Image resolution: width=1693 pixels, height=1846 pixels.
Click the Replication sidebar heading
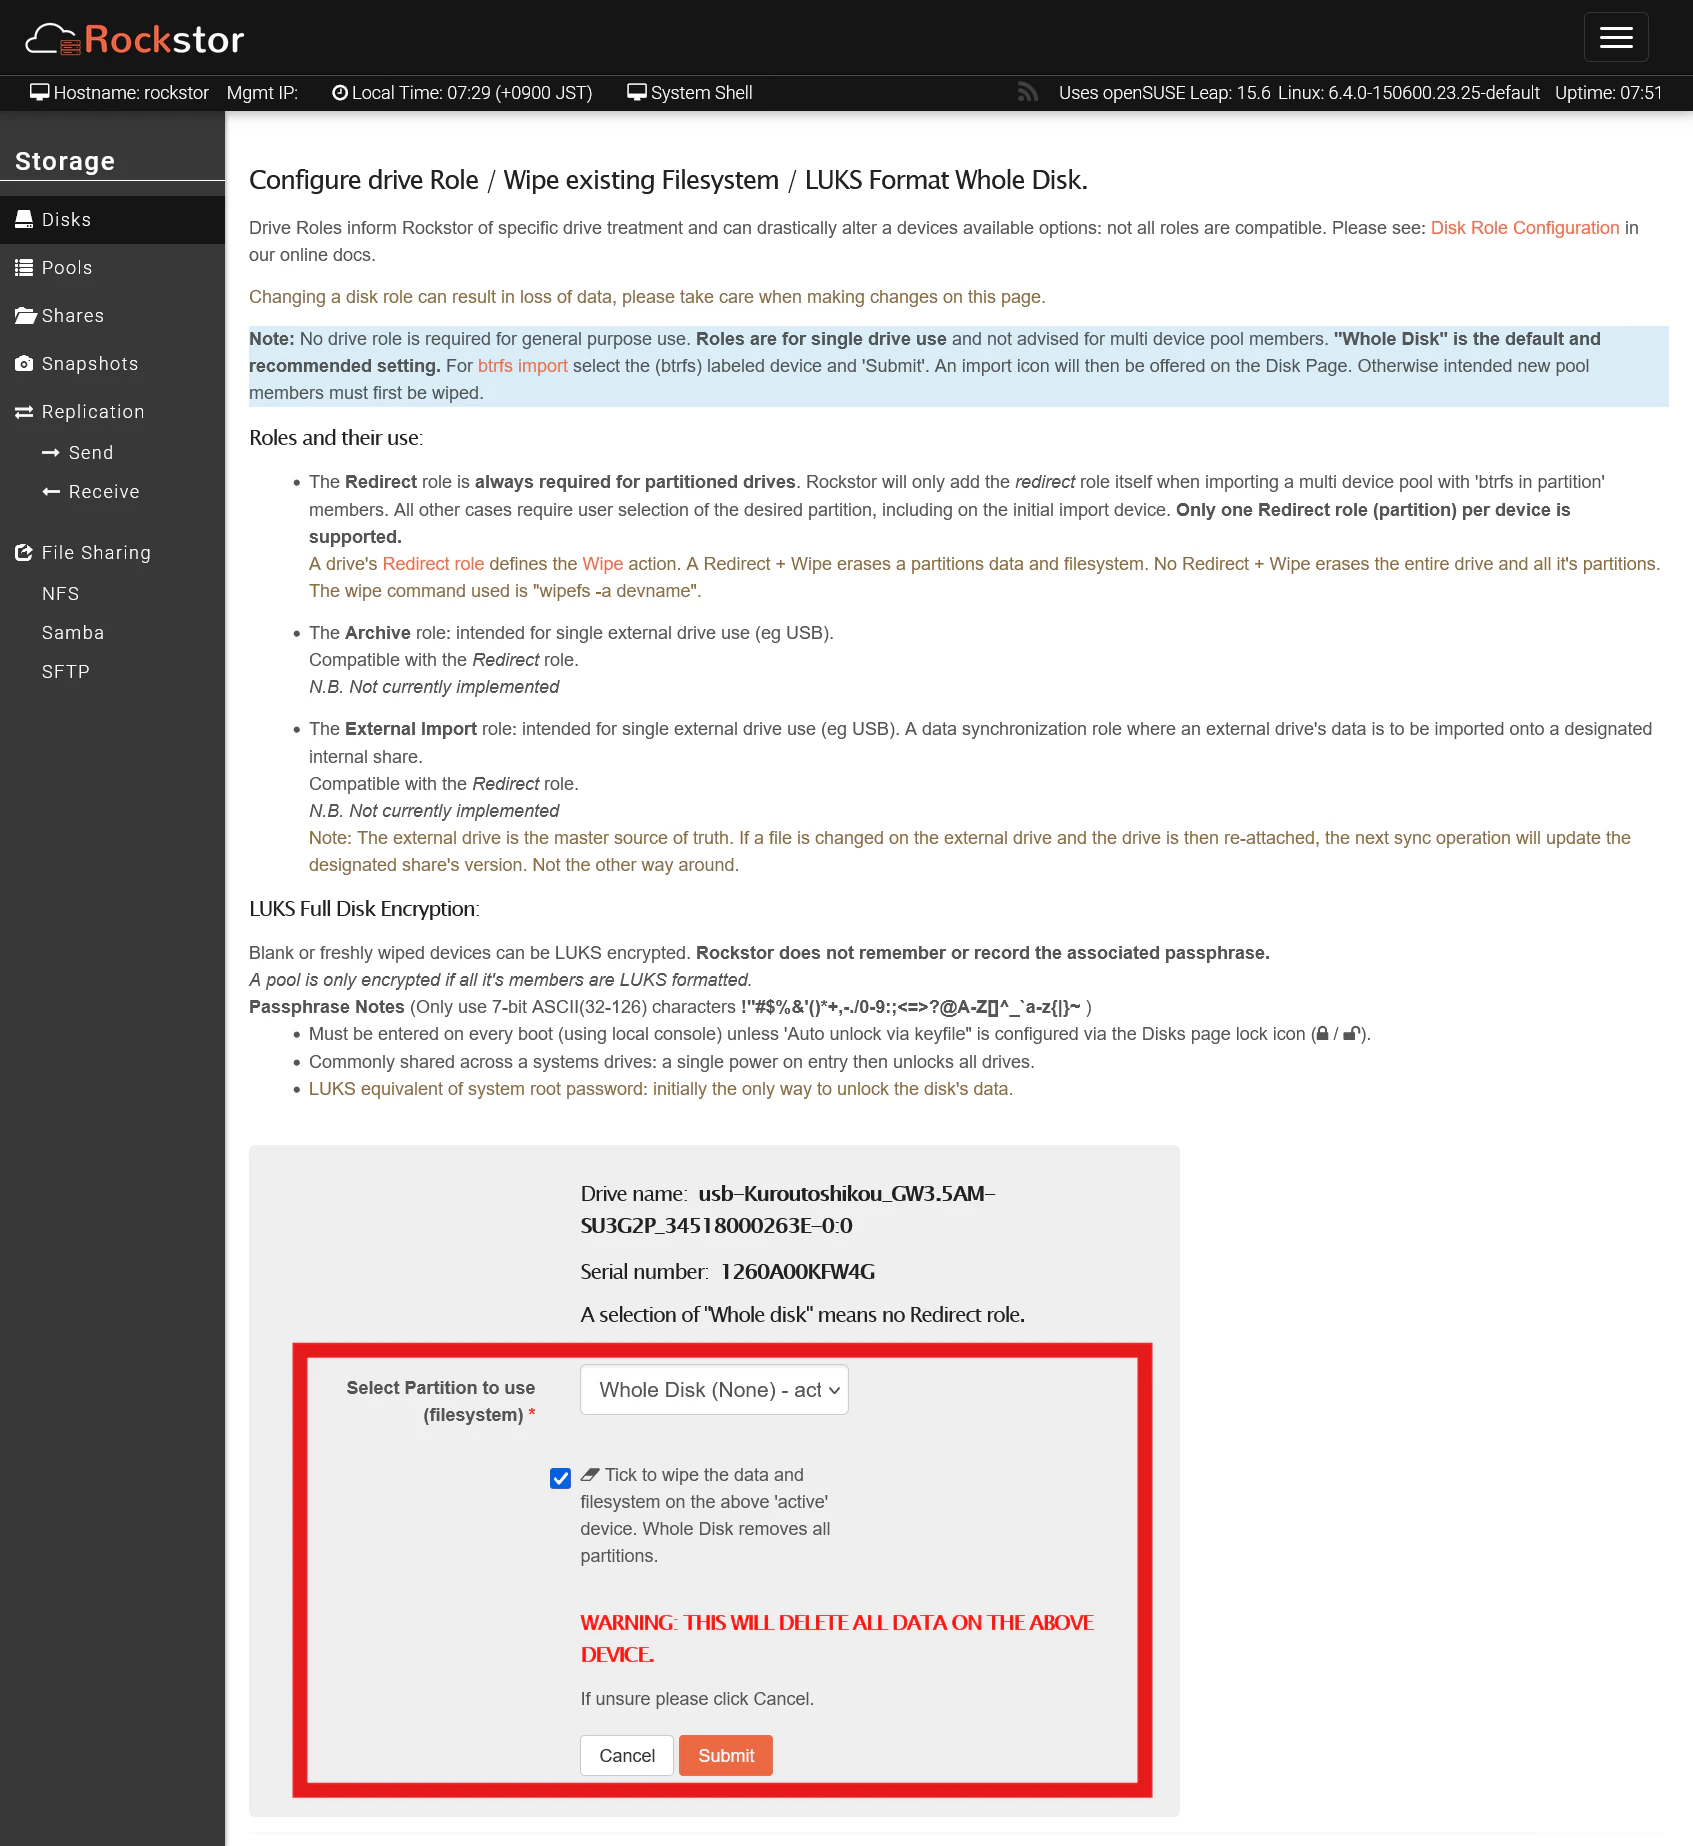[93, 411]
